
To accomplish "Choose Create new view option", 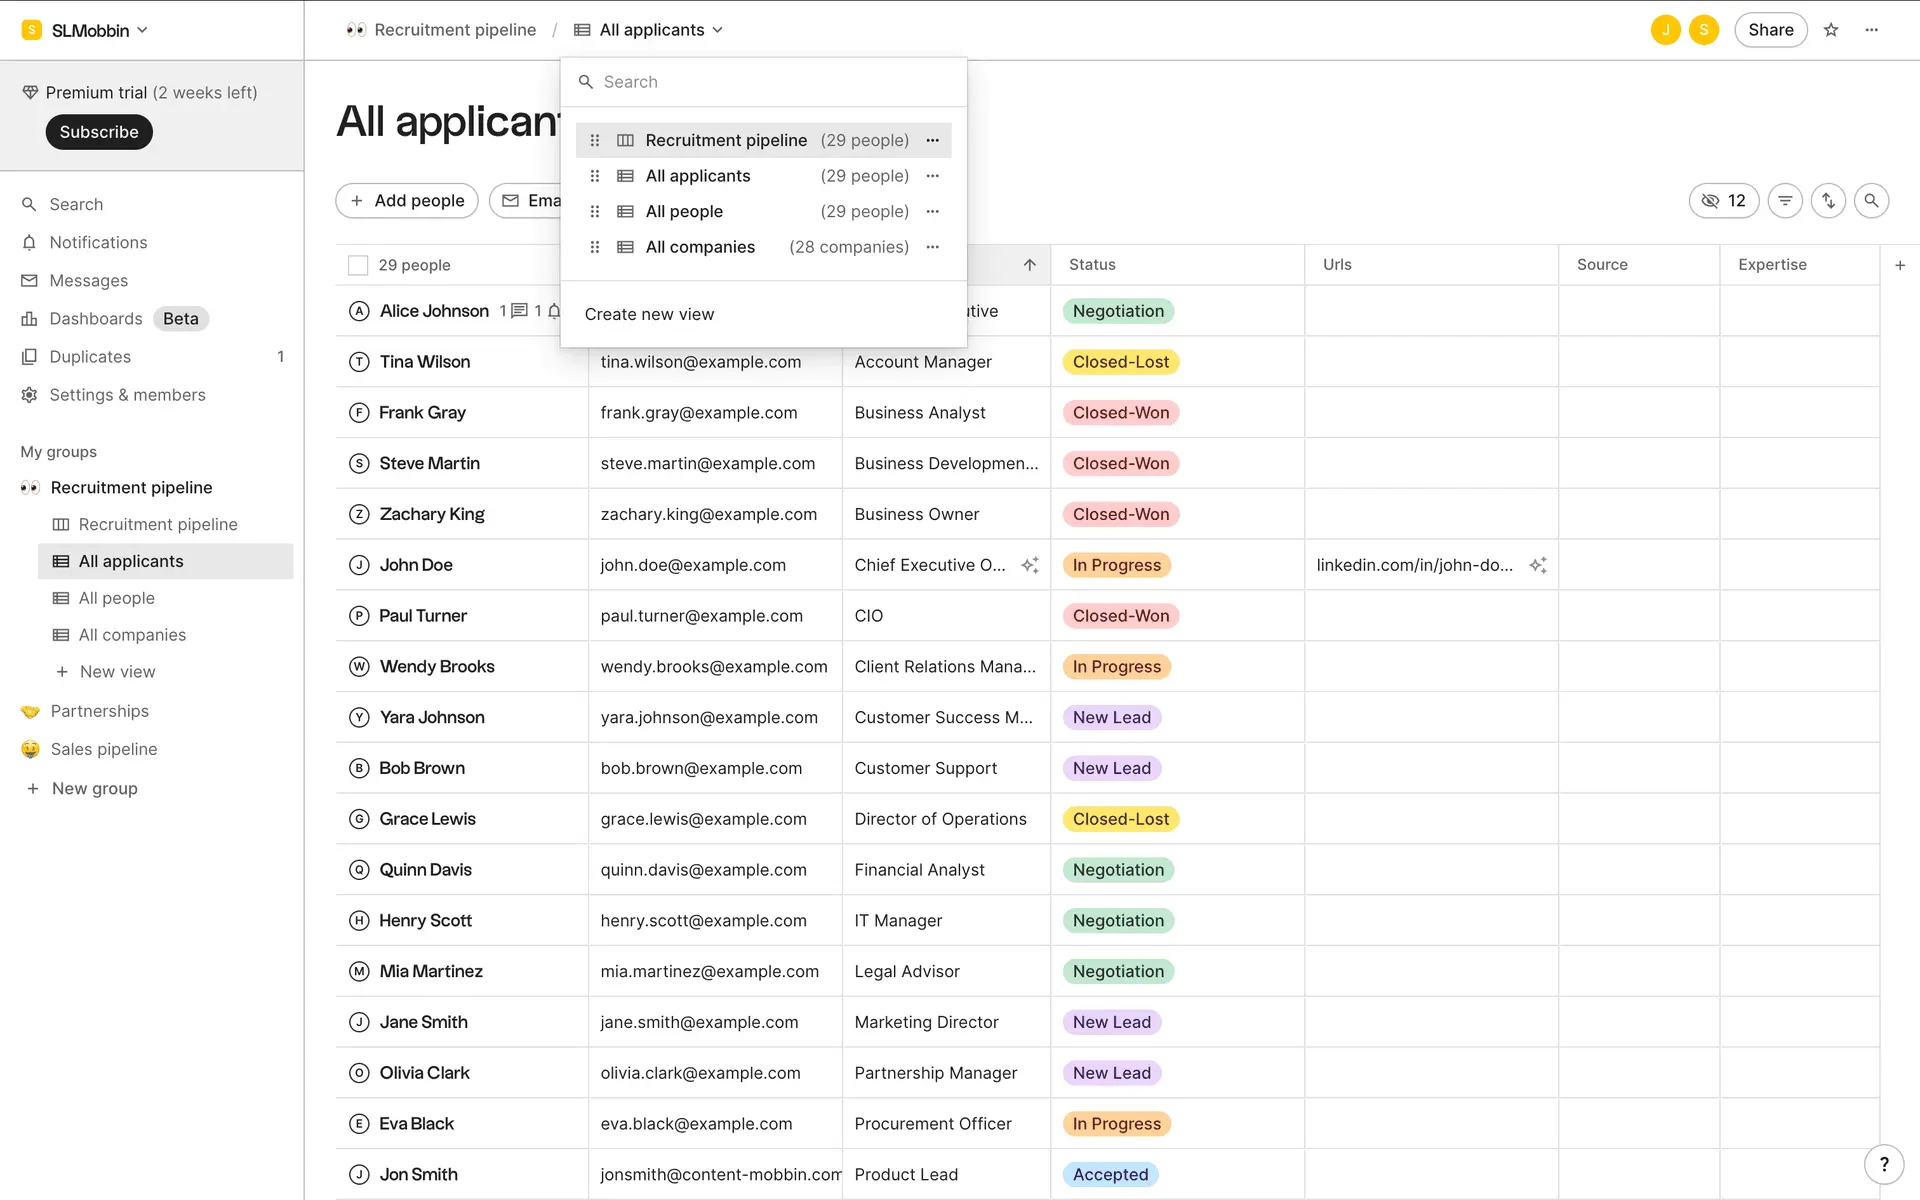I will click(x=649, y=314).
